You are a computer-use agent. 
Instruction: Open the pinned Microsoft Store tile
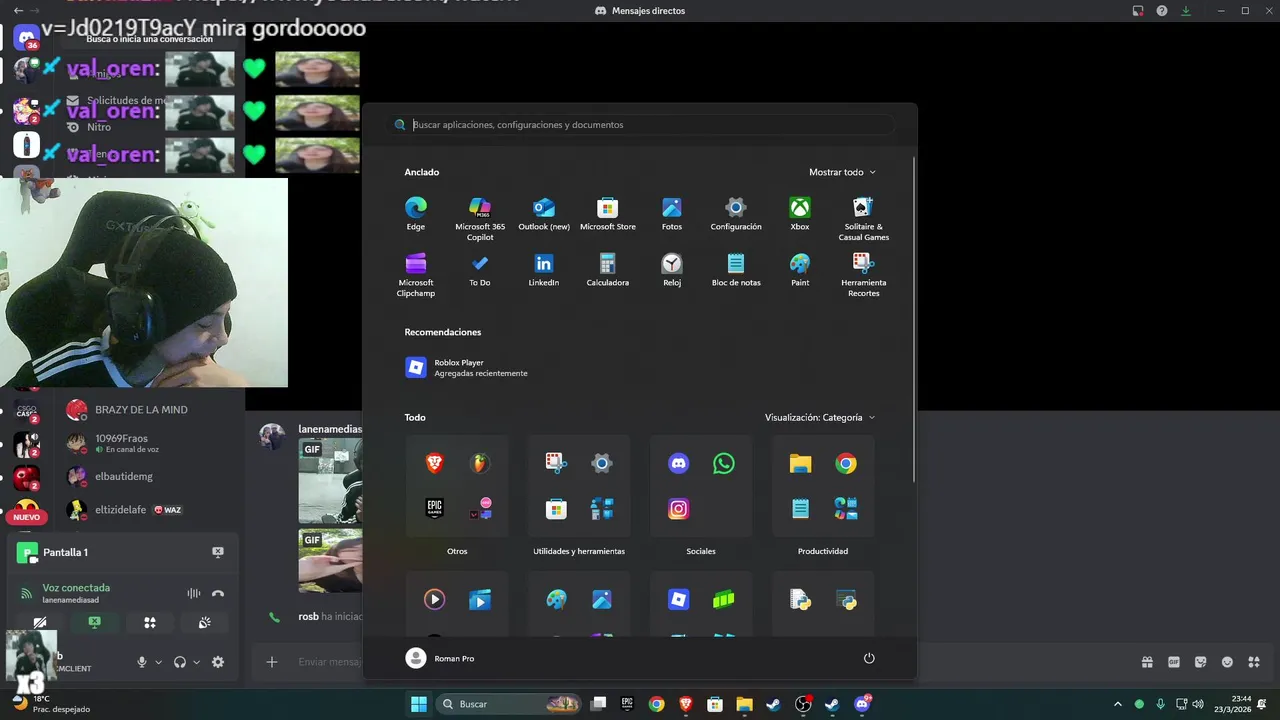(x=608, y=213)
